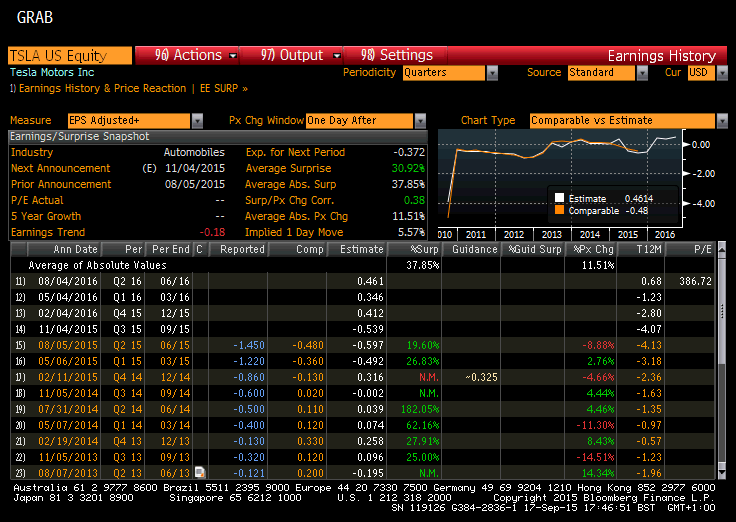Click the Reported column header
The height and width of the screenshot is (522, 736).
238,249
